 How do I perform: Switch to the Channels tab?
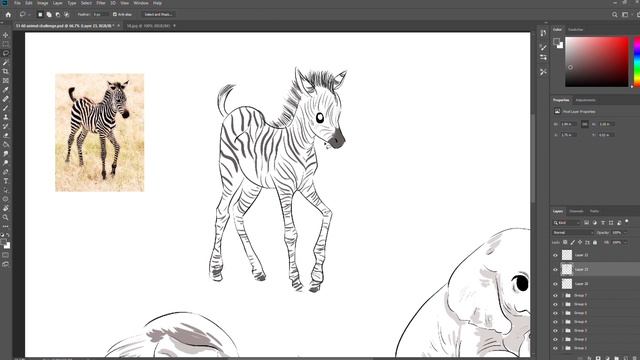pyautogui.click(x=576, y=211)
